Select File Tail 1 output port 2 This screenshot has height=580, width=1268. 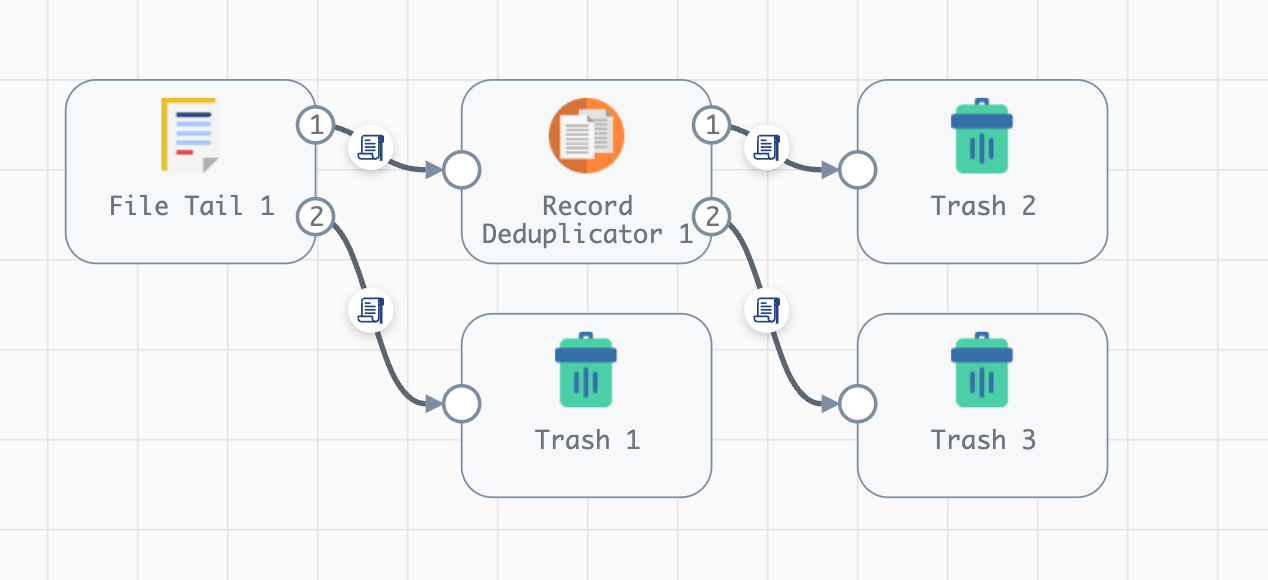(x=316, y=215)
